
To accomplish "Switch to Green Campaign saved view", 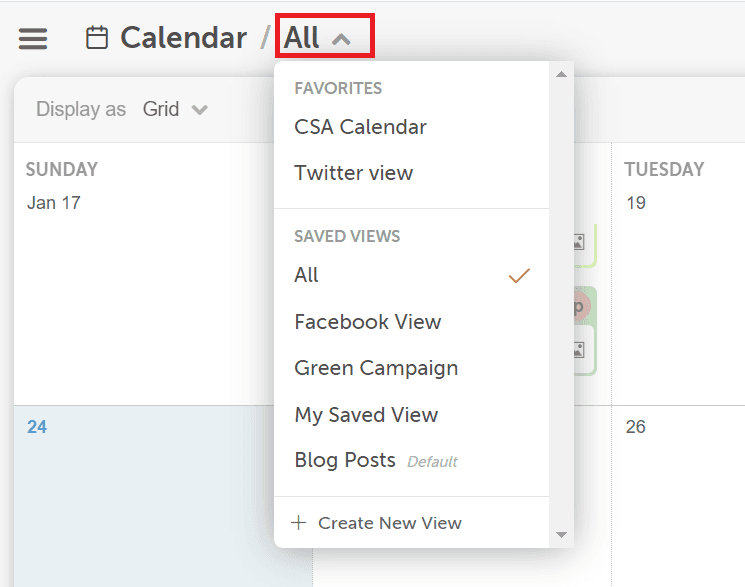I will point(411,368).
